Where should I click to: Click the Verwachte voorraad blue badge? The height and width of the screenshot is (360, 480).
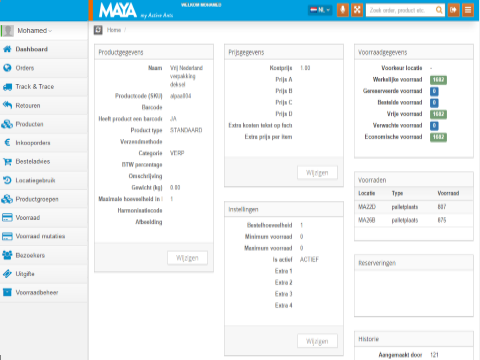pos(434,126)
